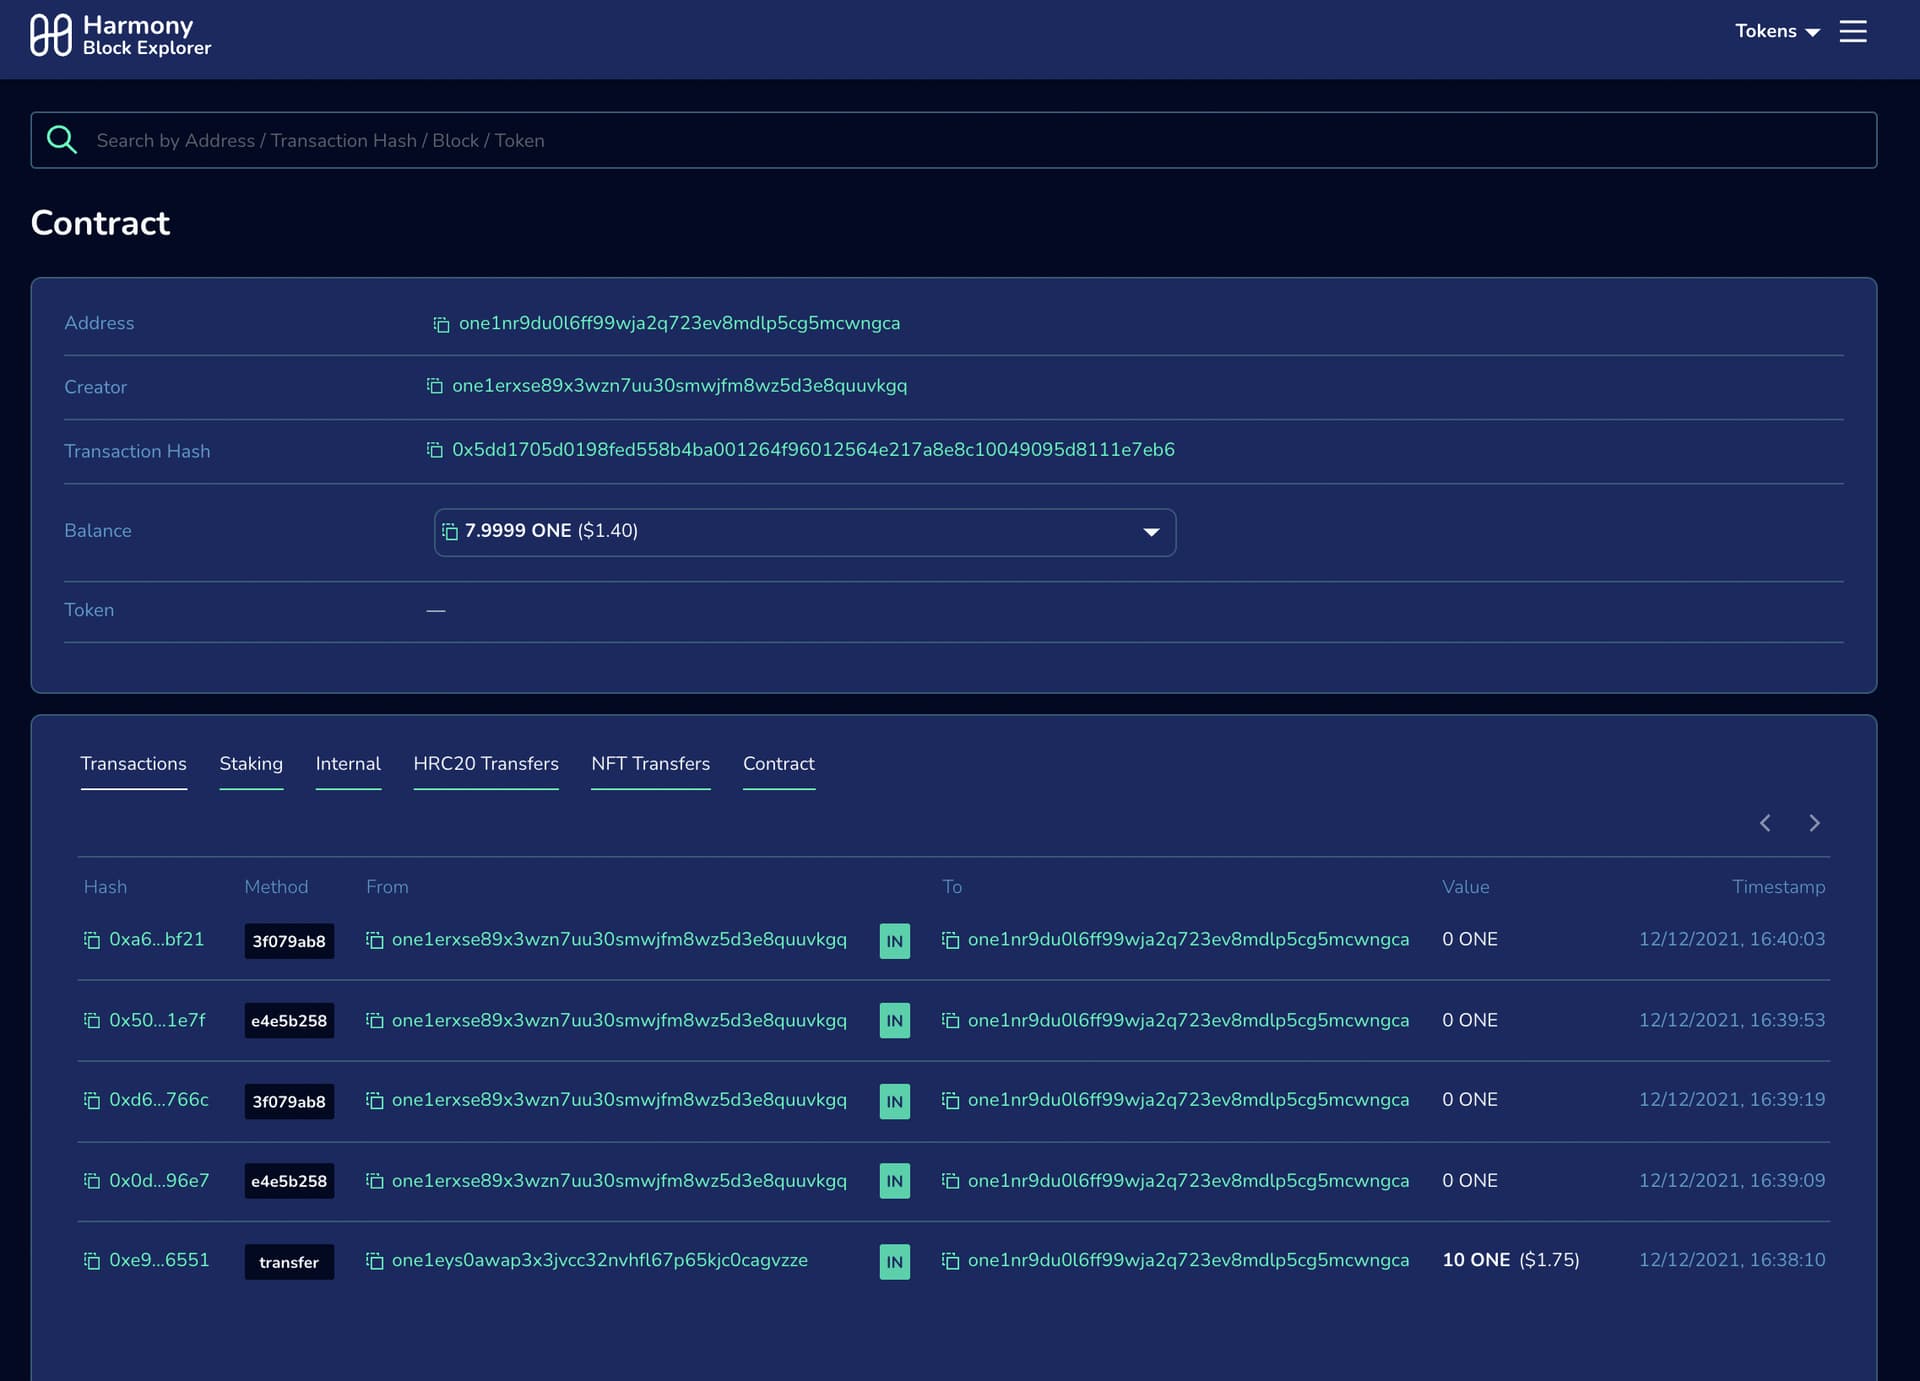This screenshot has width=1920, height=1381.
Task: Click timestamp 12/12/2021, 16:38:10
Action: [1732, 1261]
